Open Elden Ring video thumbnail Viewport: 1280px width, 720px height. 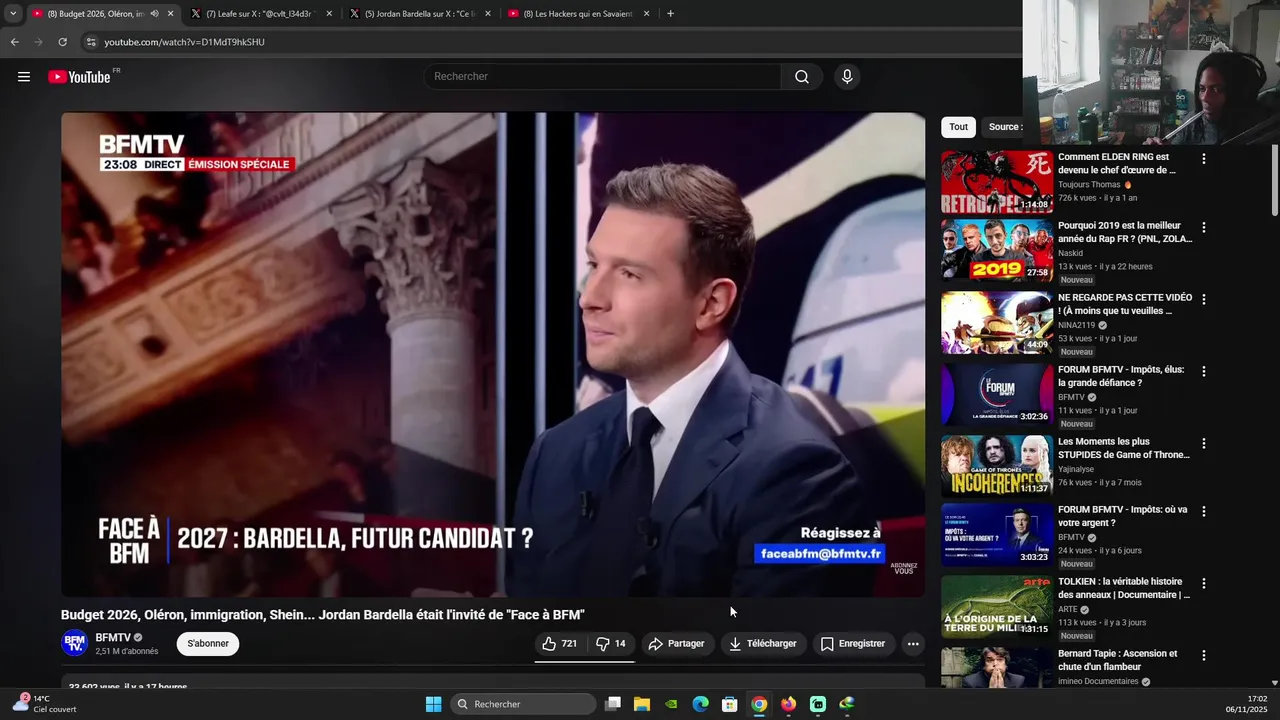997,182
